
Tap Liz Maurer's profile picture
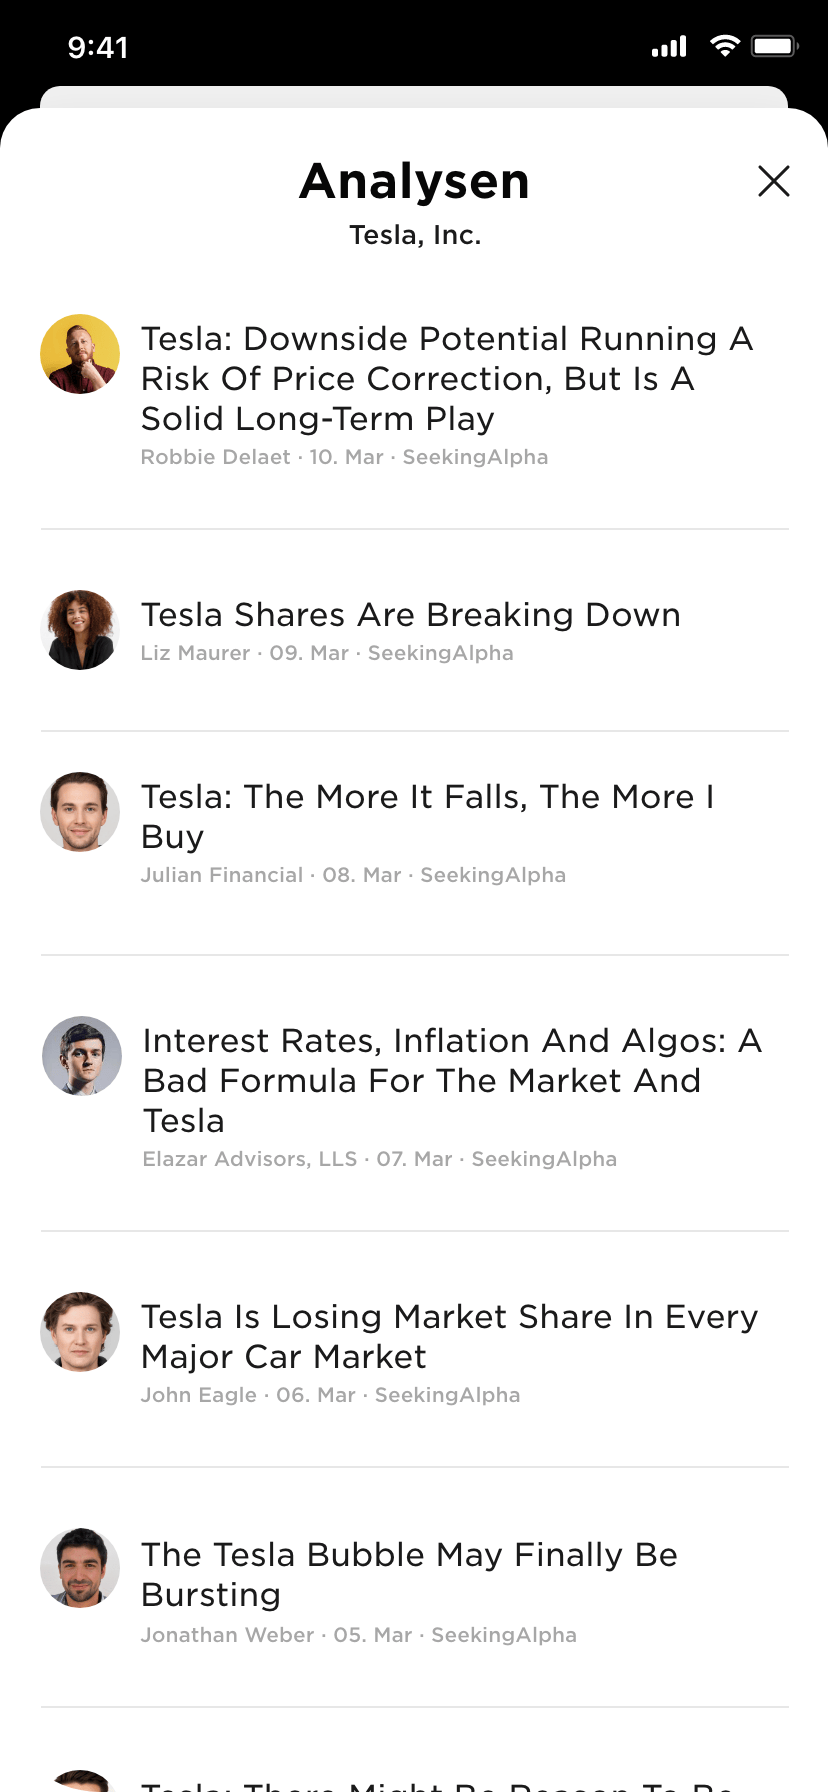(80, 630)
